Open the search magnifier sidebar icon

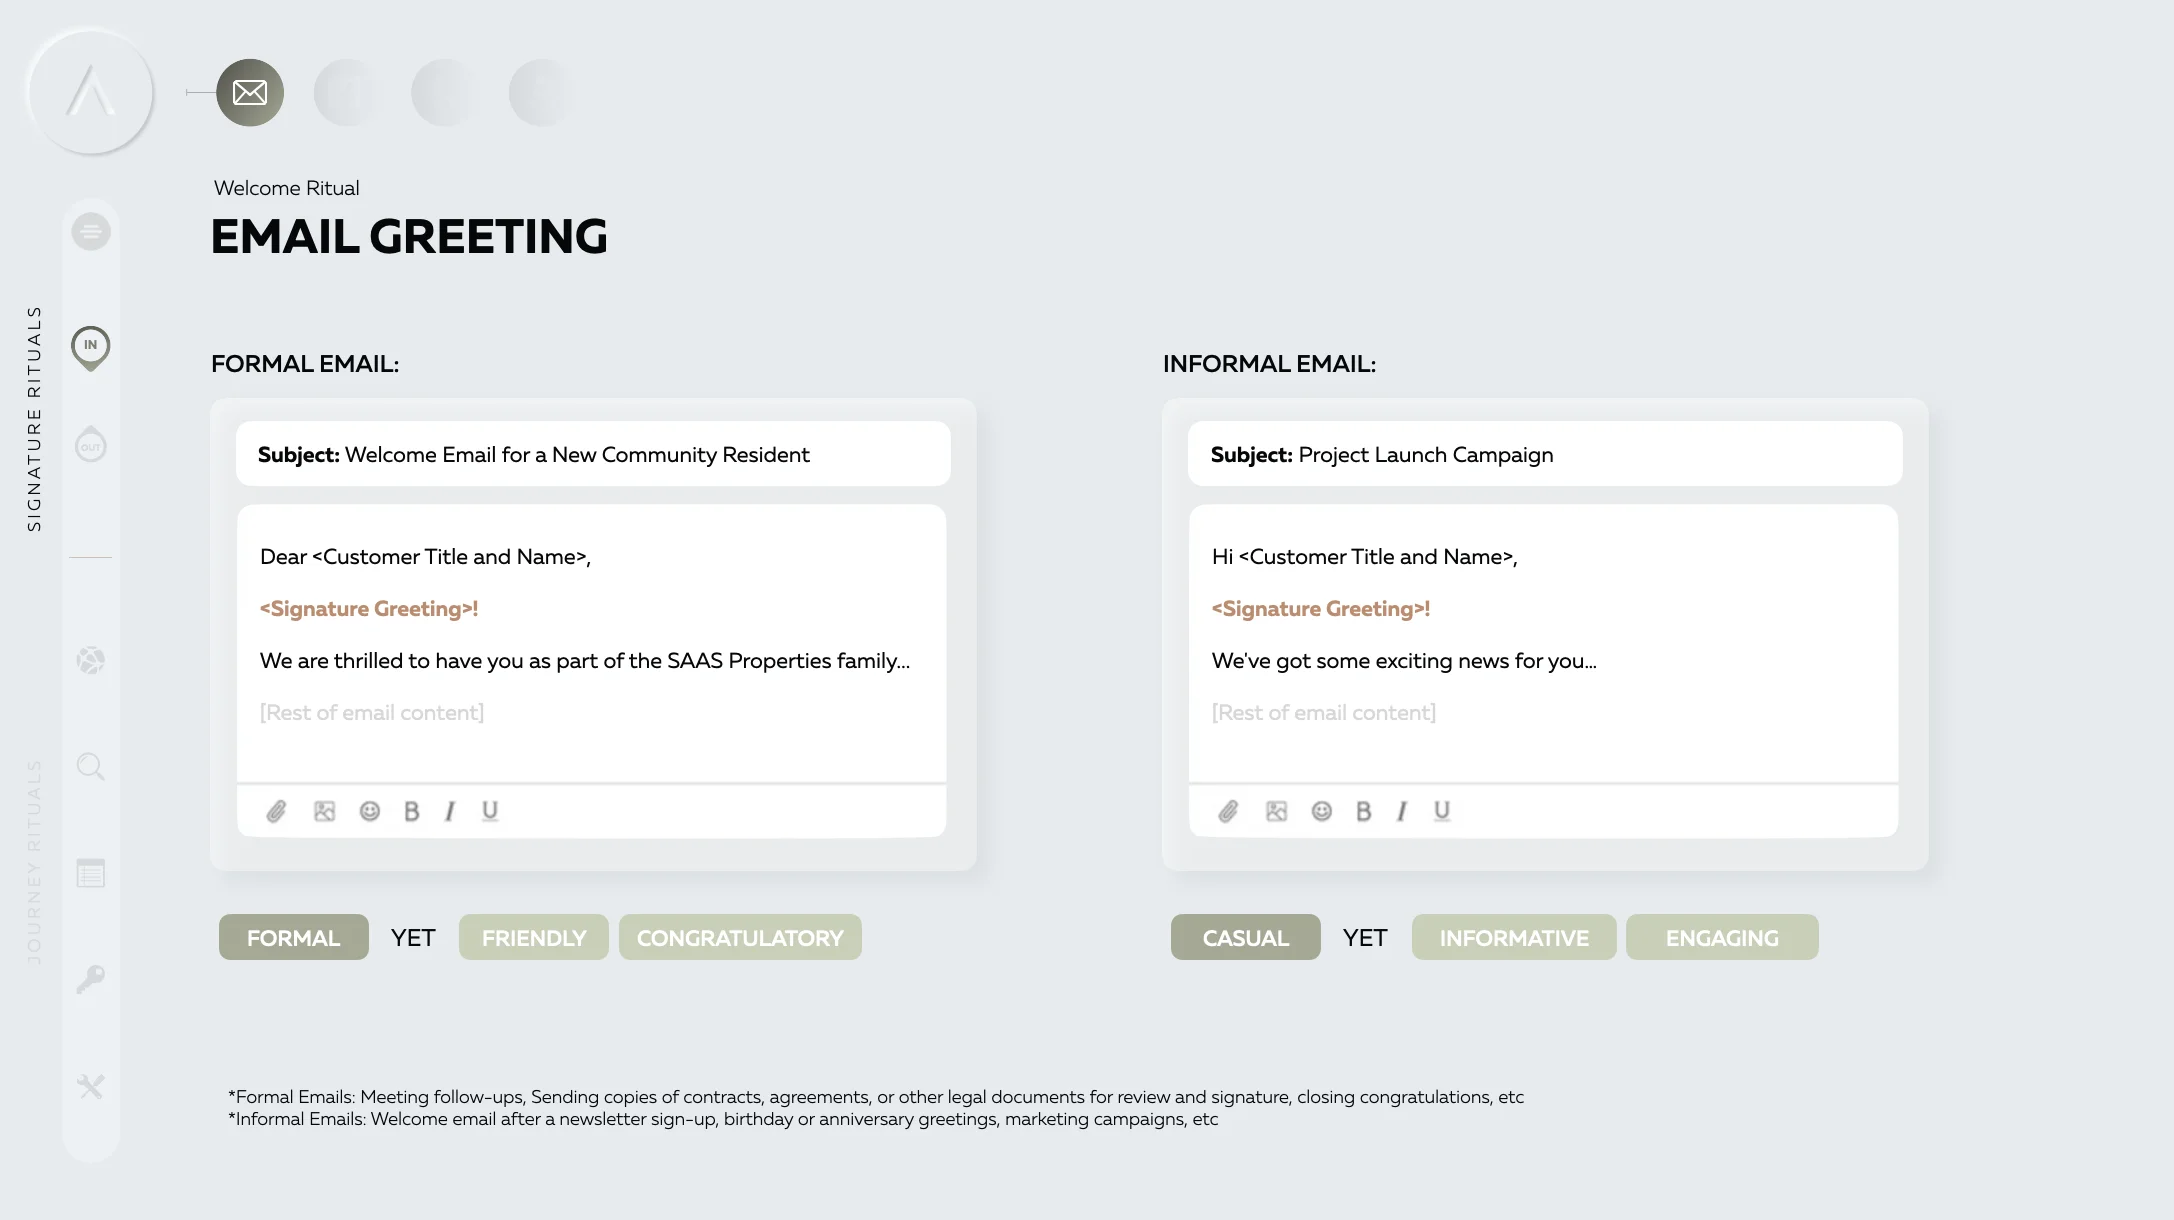[91, 767]
